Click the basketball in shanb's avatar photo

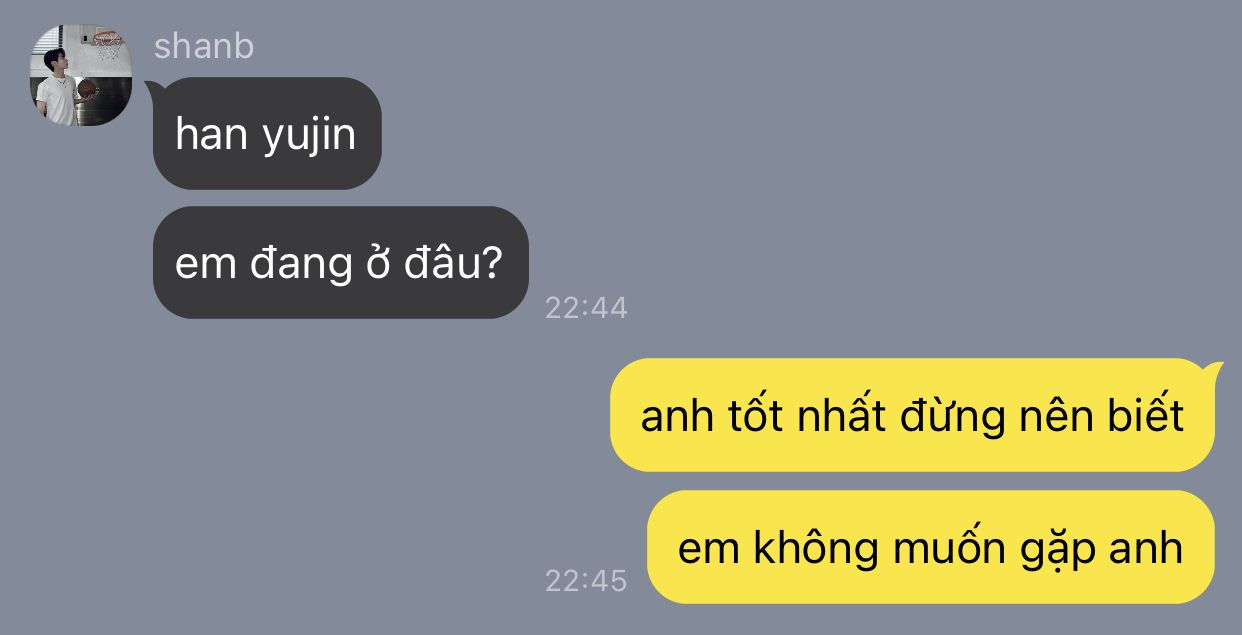84,90
